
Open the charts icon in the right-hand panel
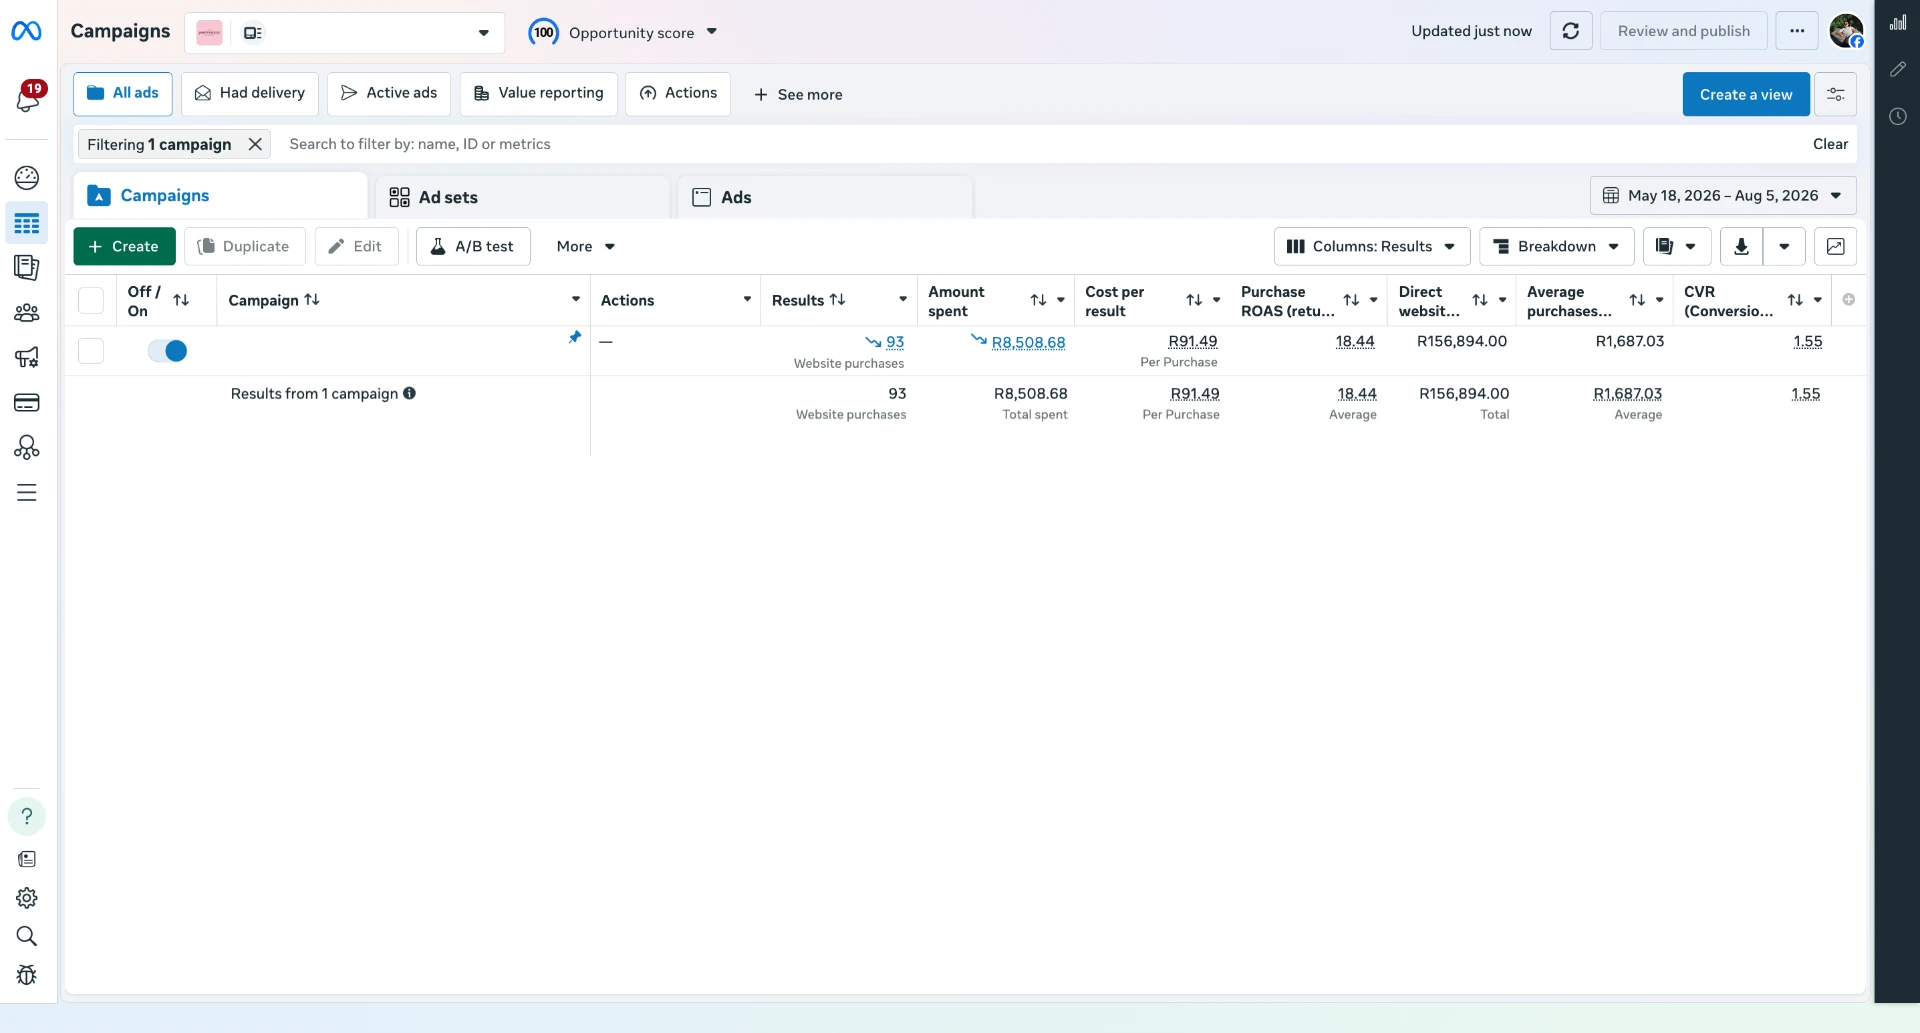[x=1898, y=23]
